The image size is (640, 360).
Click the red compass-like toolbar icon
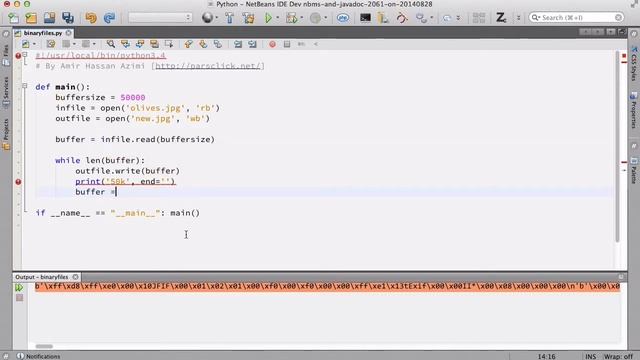(x=402, y=18)
